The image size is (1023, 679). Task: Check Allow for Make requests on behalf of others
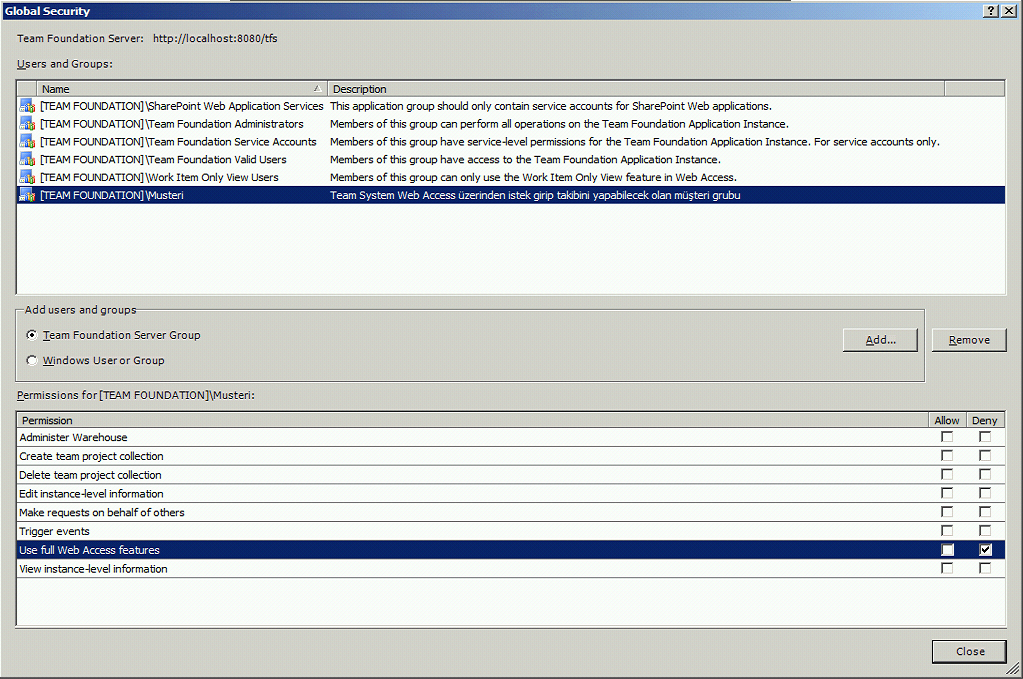(947, 512)
